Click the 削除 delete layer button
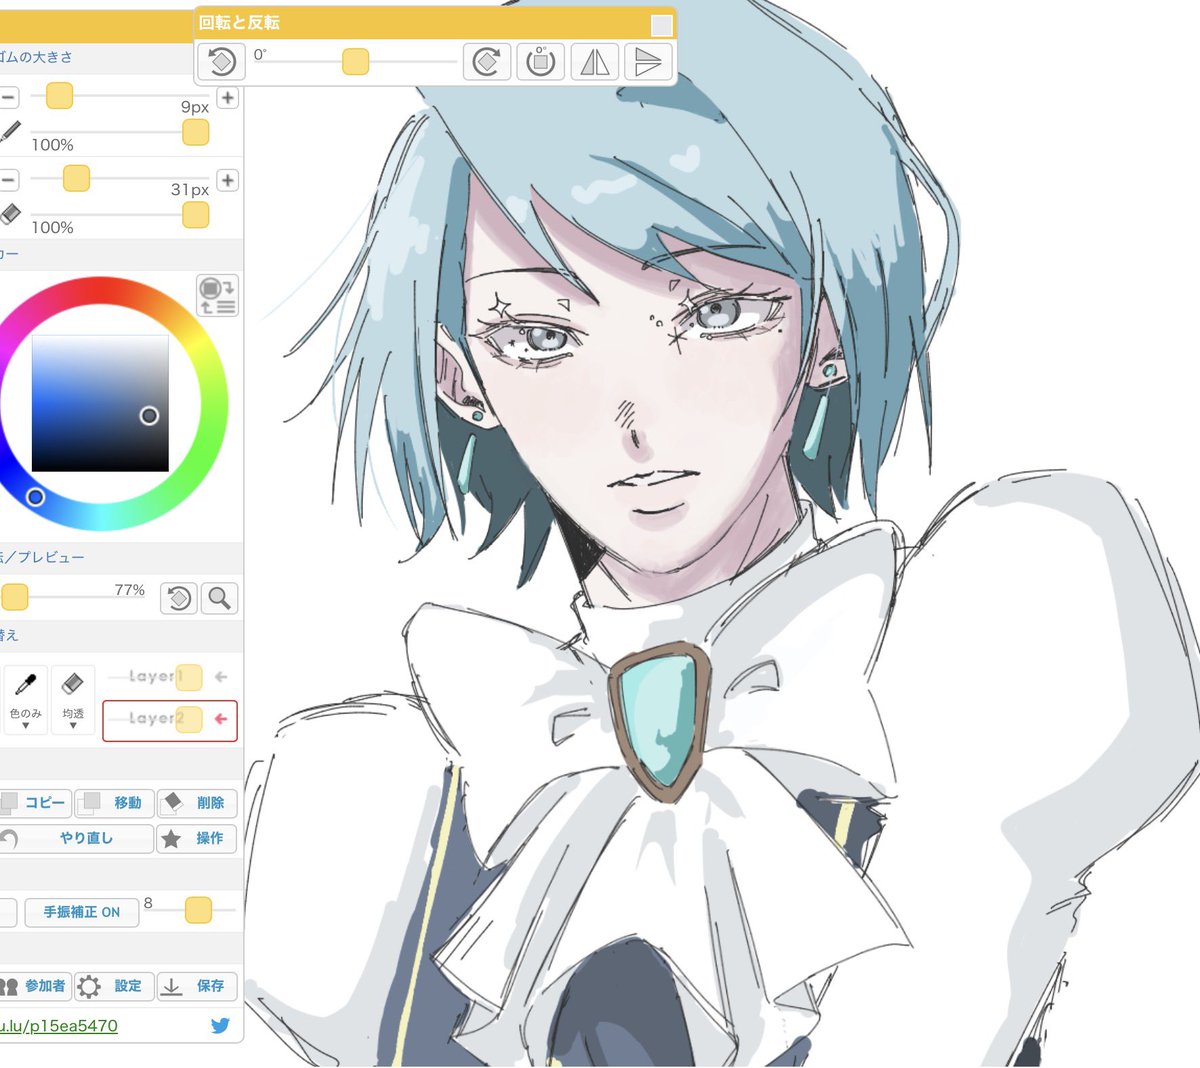This screenshot has height=1068, width=1200. click(x=197, y=802)
